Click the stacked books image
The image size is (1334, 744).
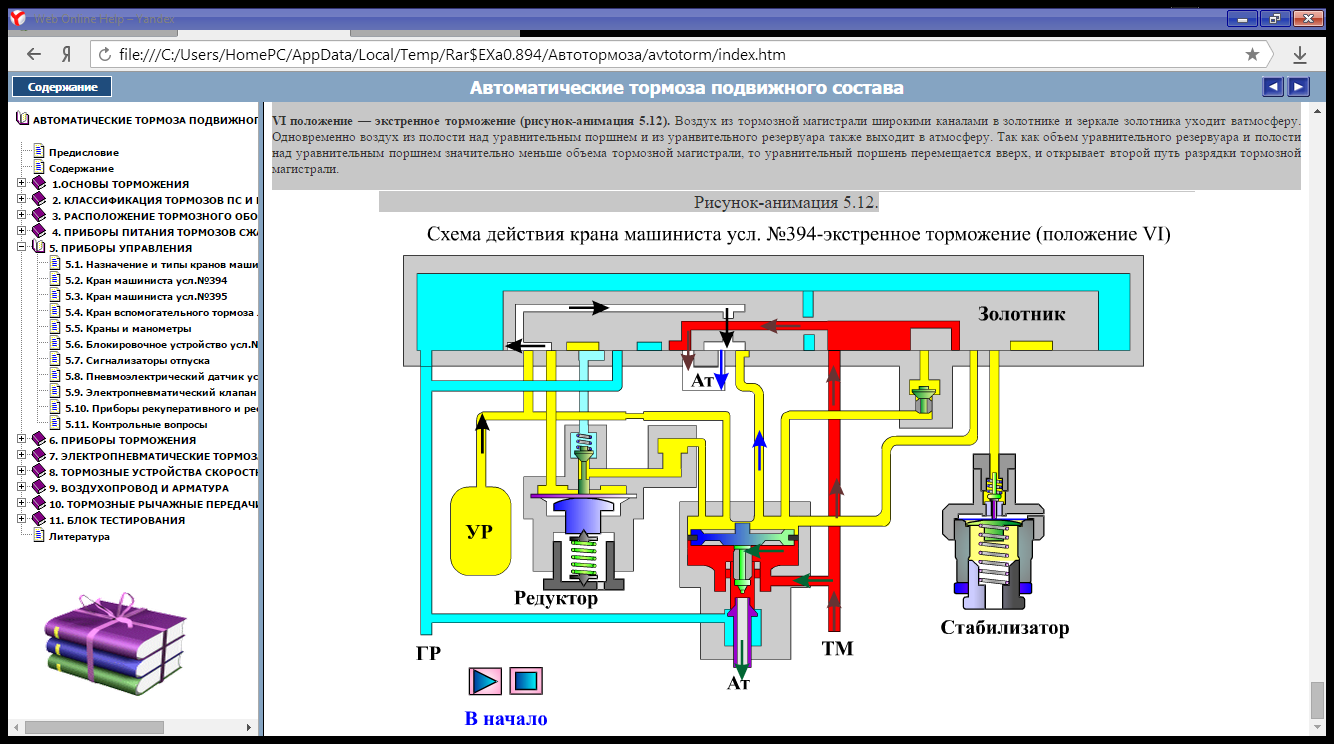point(114,644)
